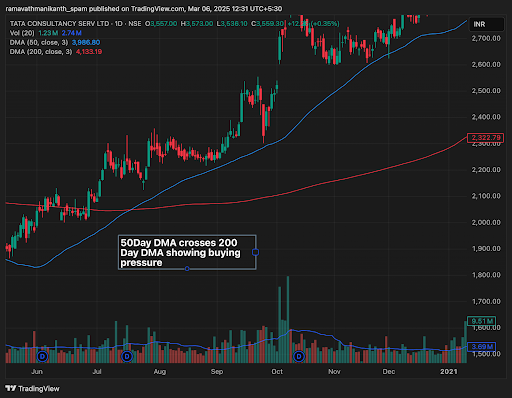Image resolution: width=512 pixels, height=398 pixels.
Task: Click the 2,000.00 price axis label
Action: point(486,222)
